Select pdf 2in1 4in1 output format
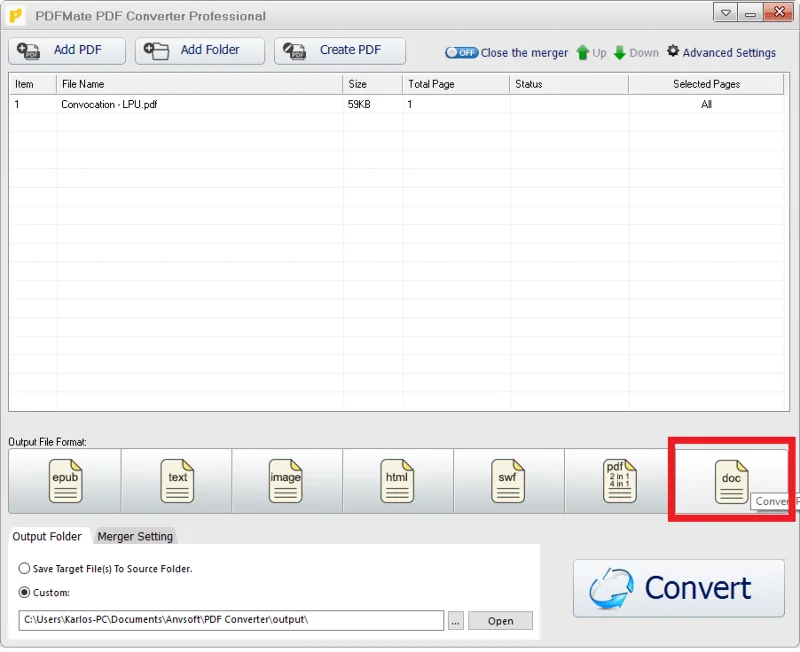Image resolution: width=800 pixels, height=652 pixels. [x=619, y=481]
